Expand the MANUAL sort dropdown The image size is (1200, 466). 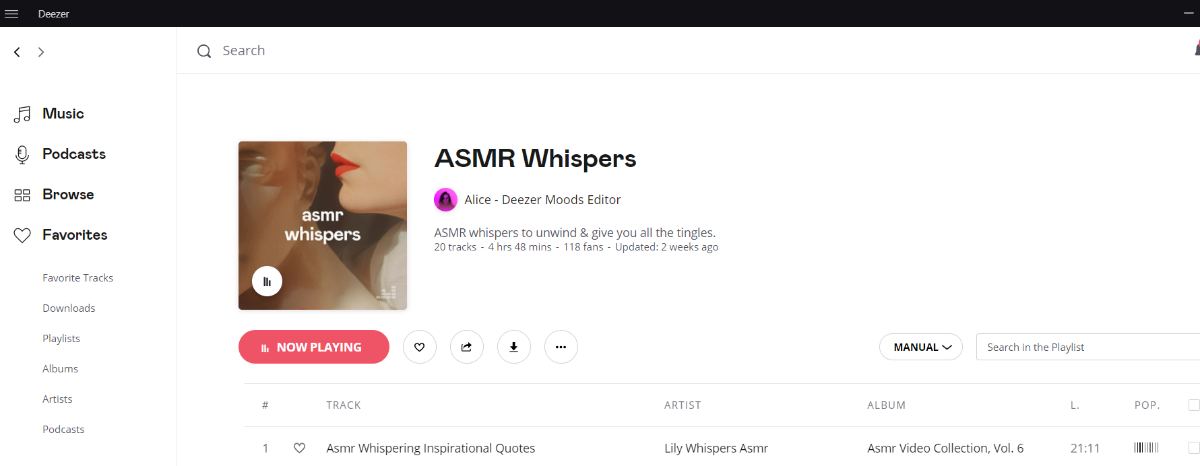[x=921, y=347]
